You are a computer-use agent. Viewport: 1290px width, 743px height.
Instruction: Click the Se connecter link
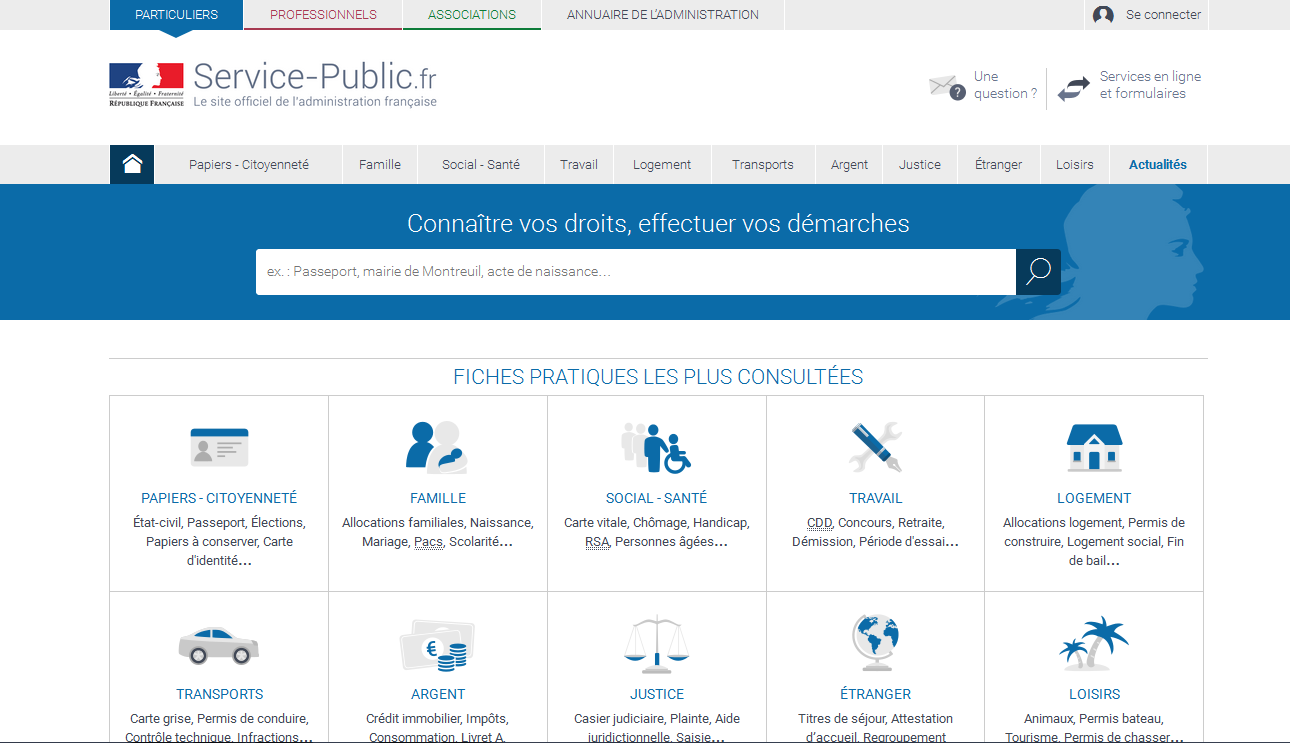(1163, 15)
